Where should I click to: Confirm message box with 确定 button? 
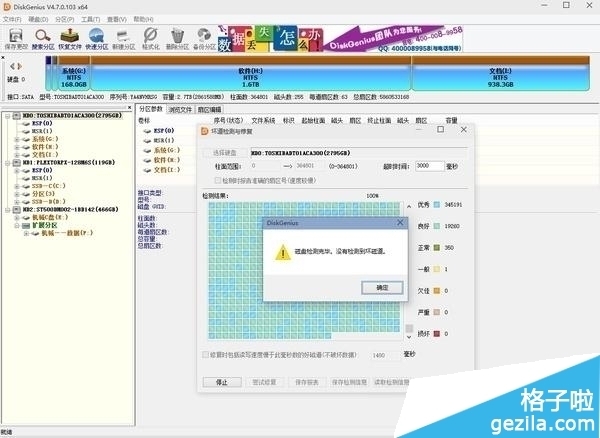click(x=382, y=288)
